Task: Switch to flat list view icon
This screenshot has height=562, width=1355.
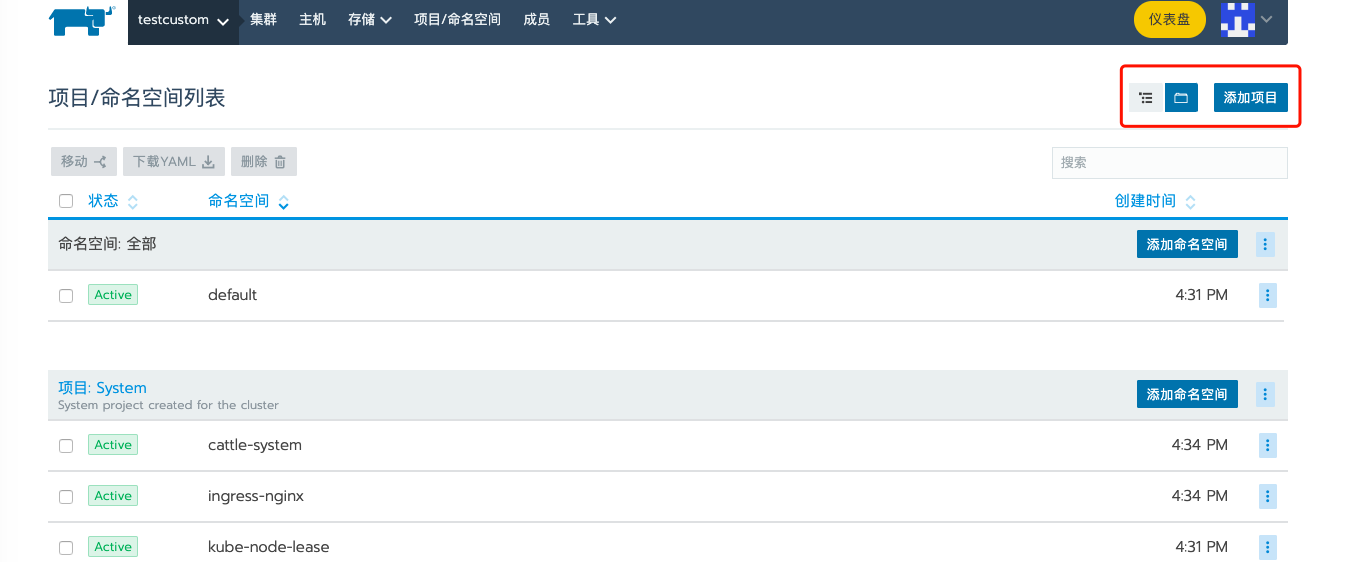Action: point(1147,98)
